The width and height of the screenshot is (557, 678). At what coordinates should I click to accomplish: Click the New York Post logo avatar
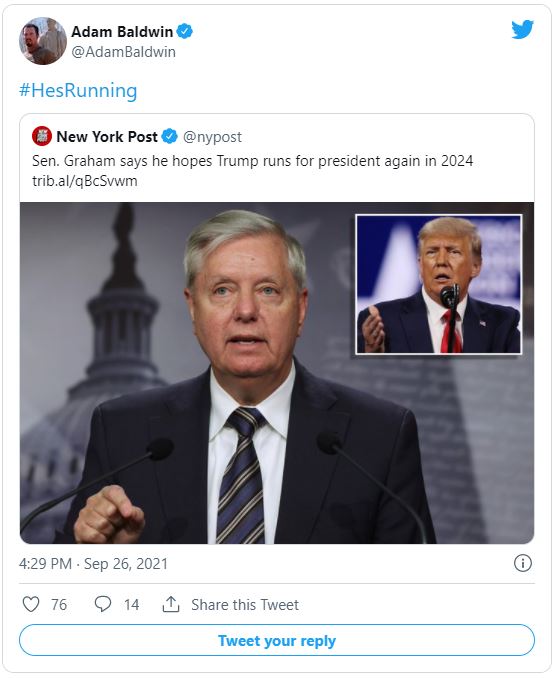tap(42, 137)
